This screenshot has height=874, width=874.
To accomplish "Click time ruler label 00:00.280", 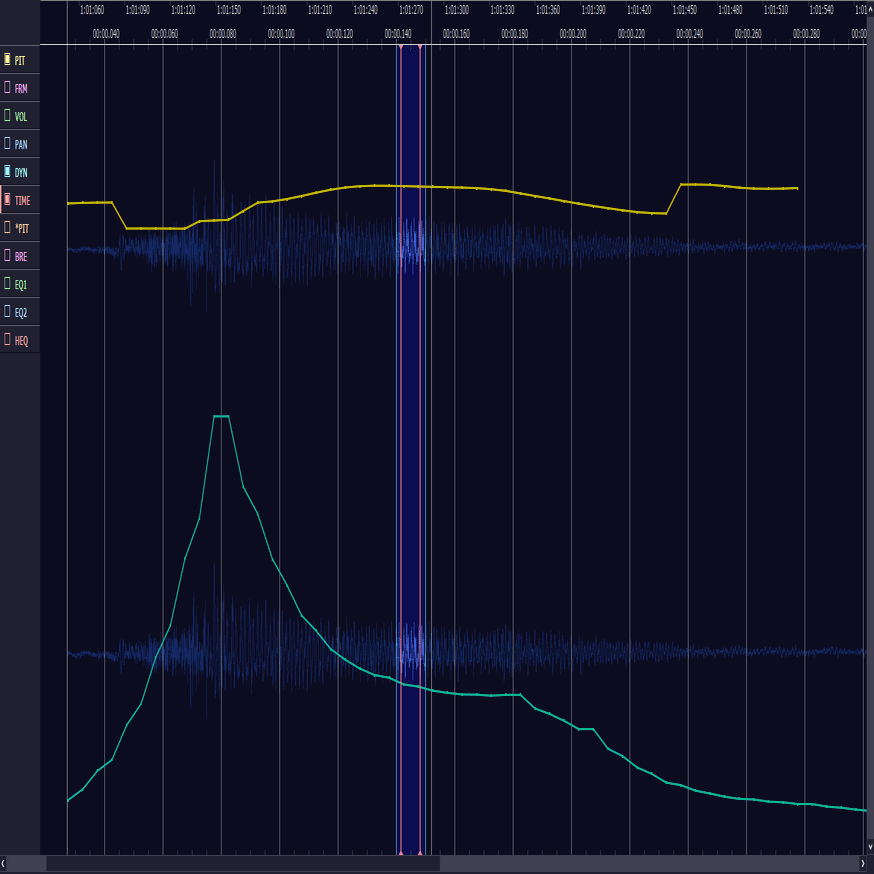I will coord(806,34).
